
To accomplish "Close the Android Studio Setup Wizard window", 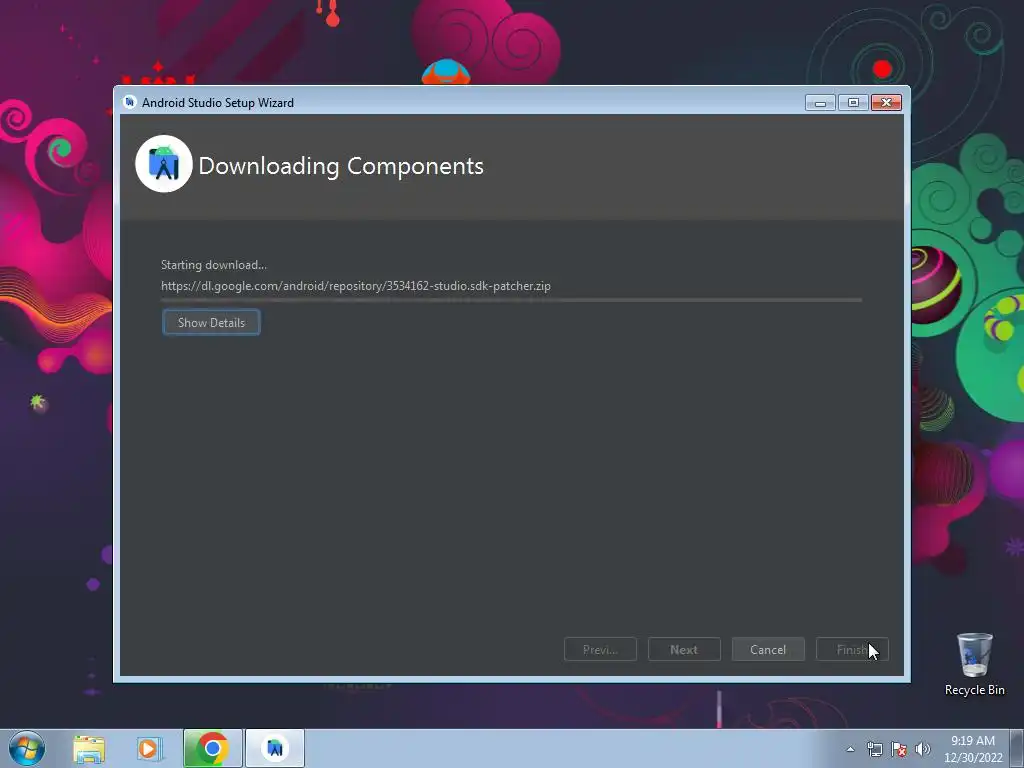I will (x=886, y=103).
